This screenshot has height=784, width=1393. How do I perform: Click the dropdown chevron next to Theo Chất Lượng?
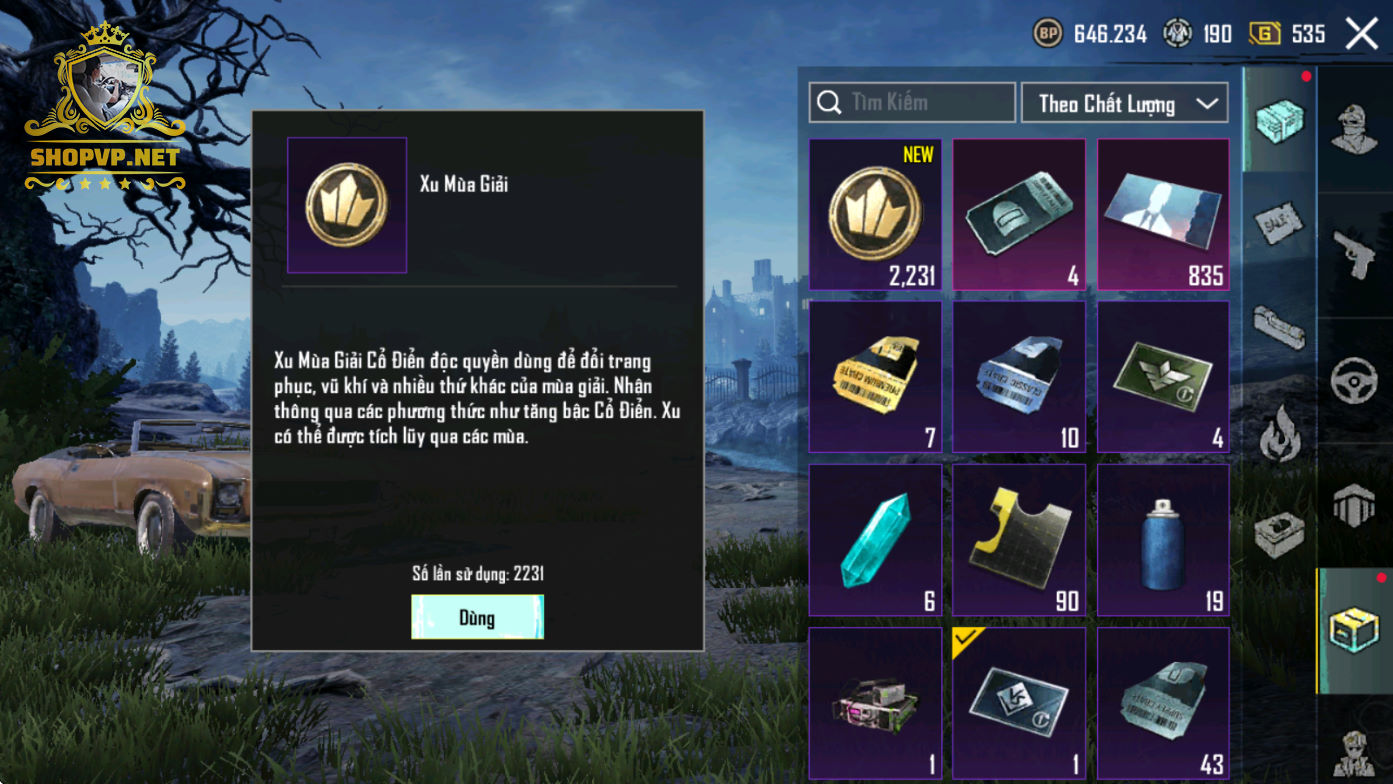coord(1208,103)
